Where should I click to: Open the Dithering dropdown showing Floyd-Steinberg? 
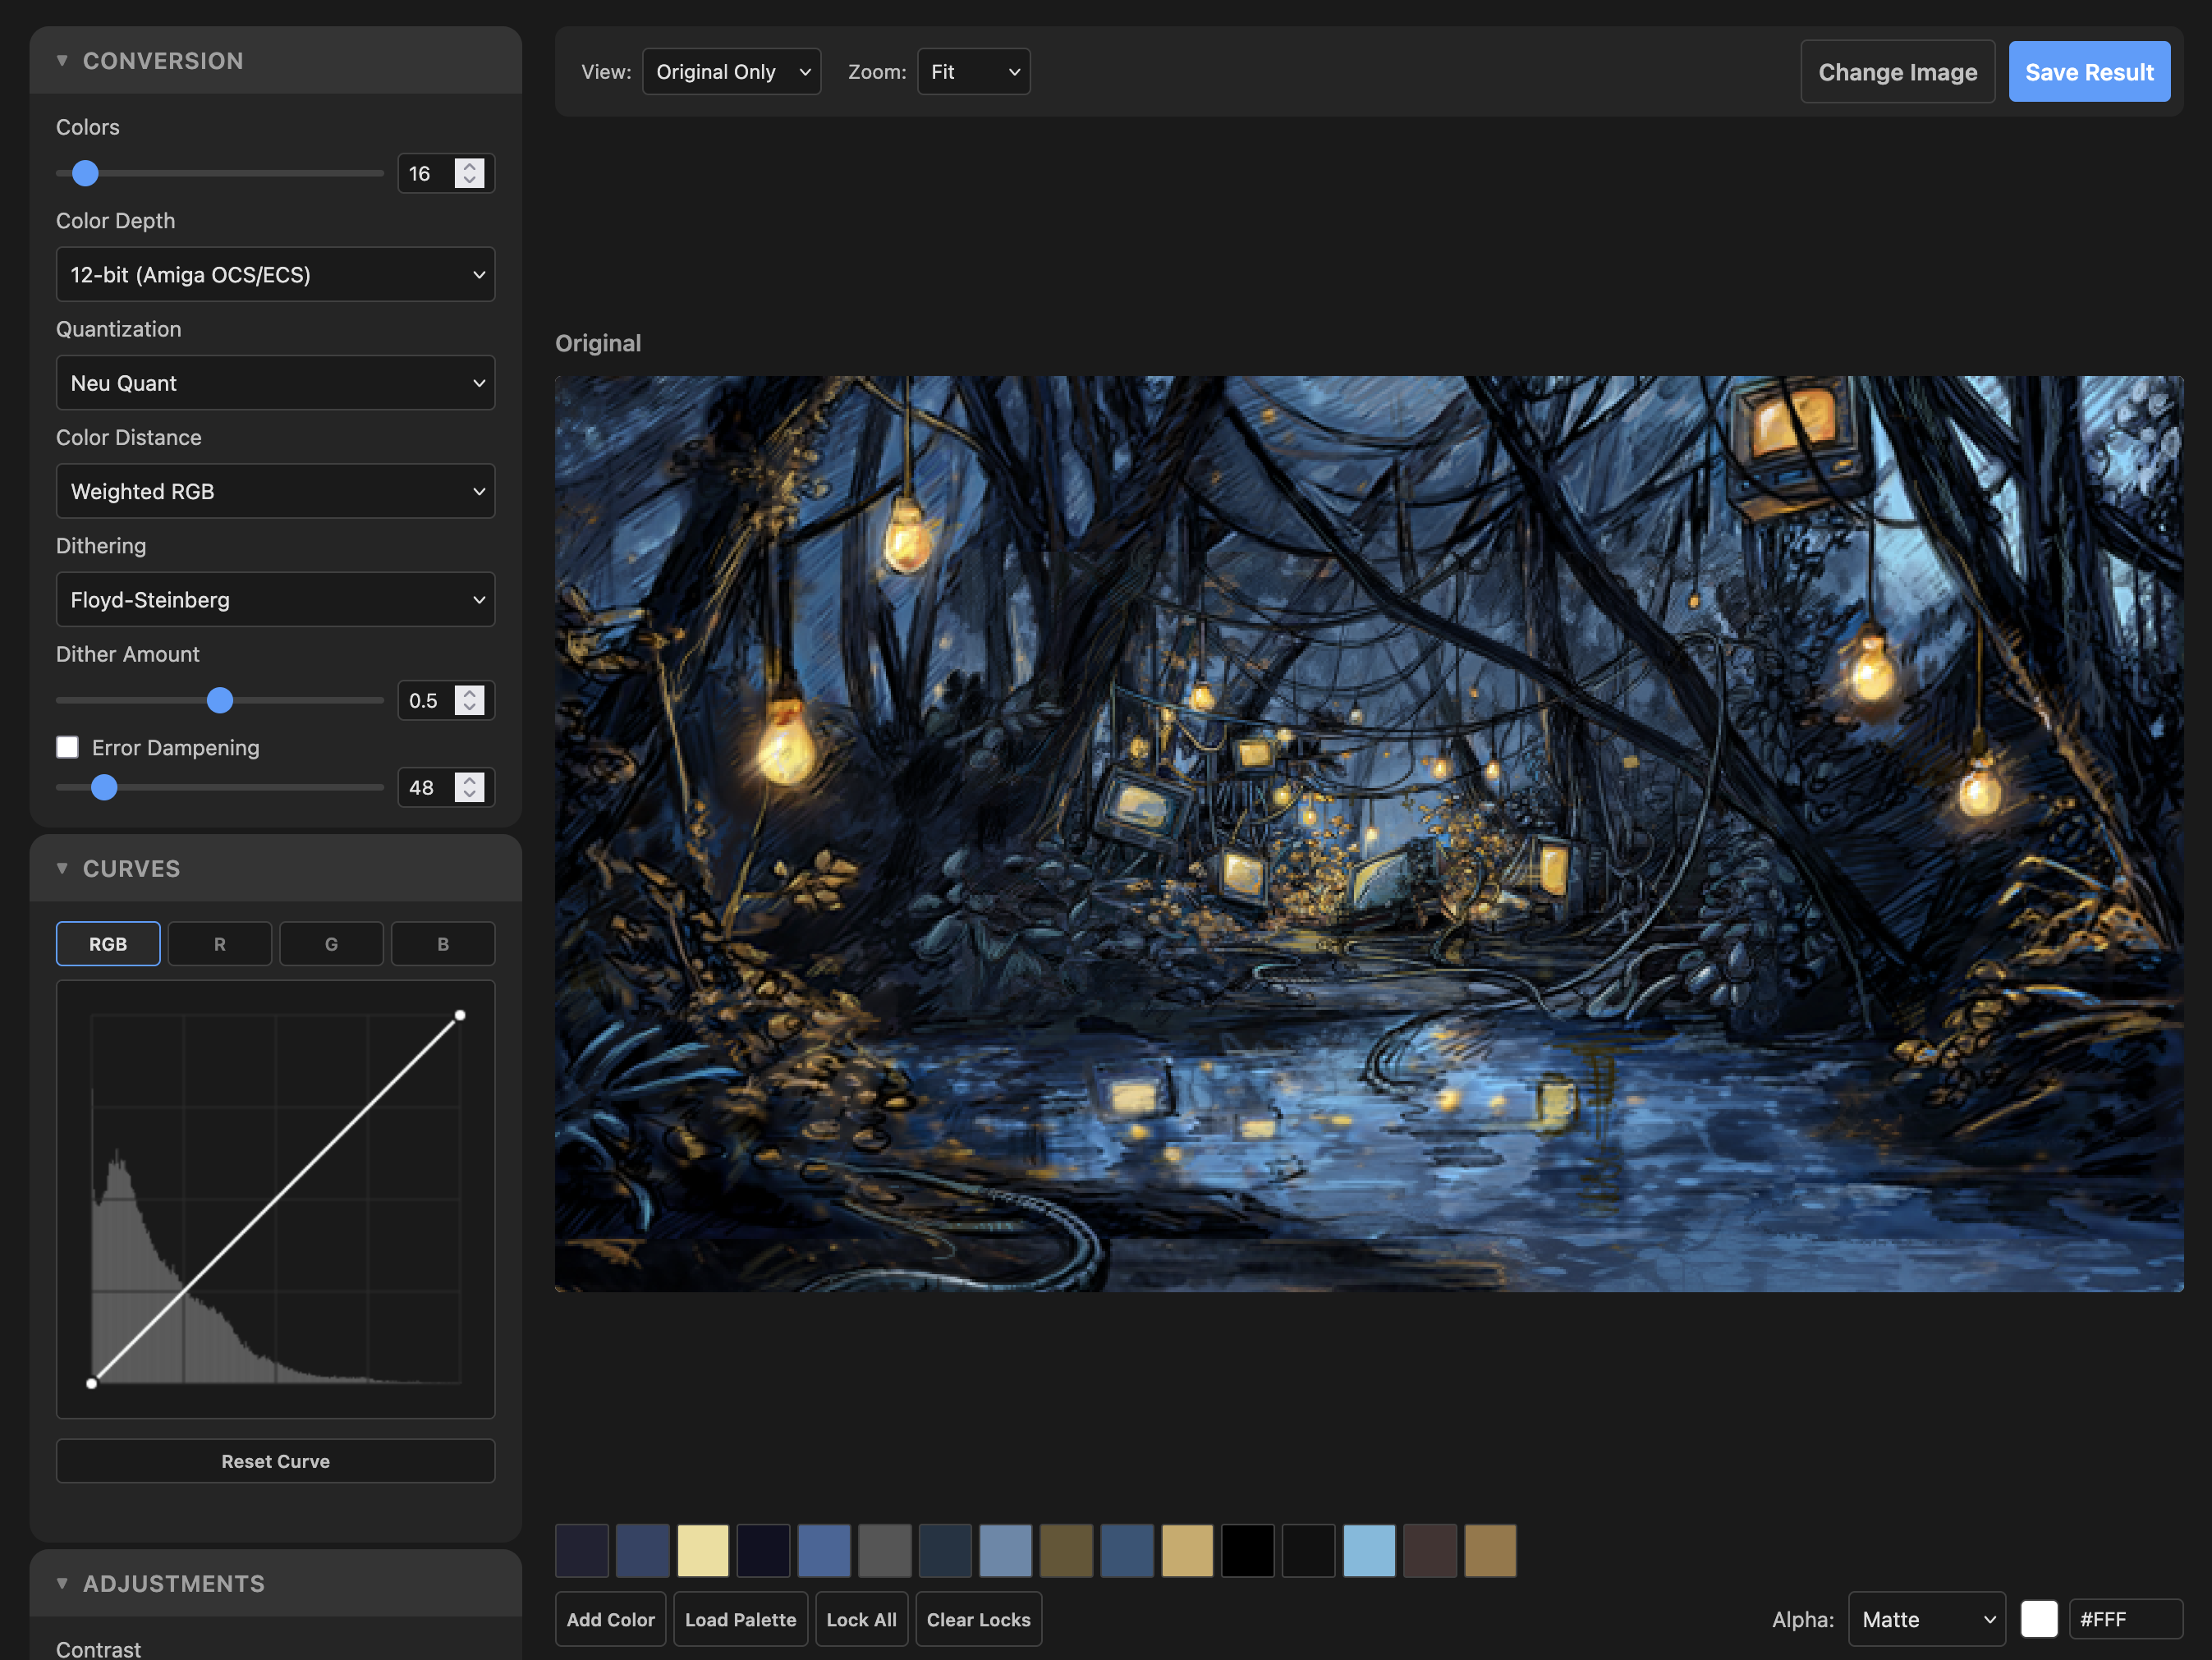coord(275,600)
